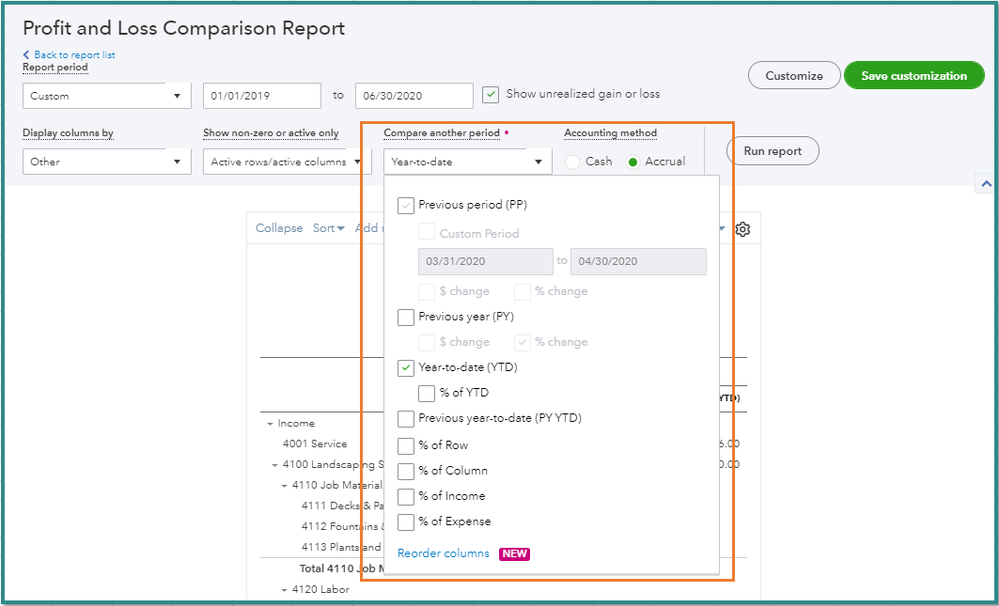
Task: Click the Back to report list arrow
Action: 26,55
